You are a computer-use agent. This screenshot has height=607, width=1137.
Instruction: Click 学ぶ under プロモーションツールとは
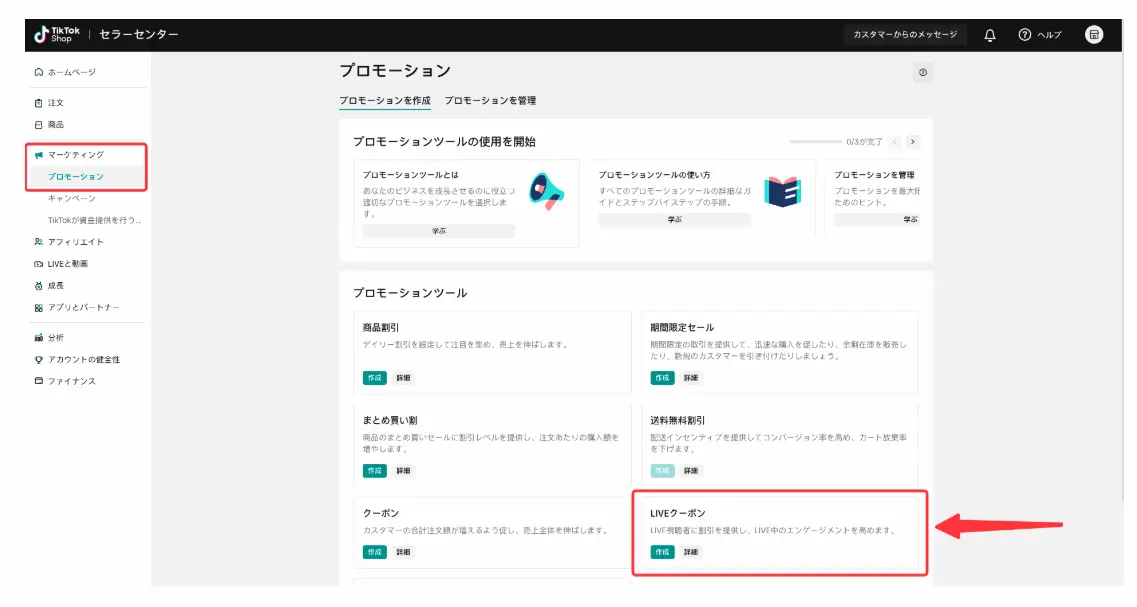439,231
